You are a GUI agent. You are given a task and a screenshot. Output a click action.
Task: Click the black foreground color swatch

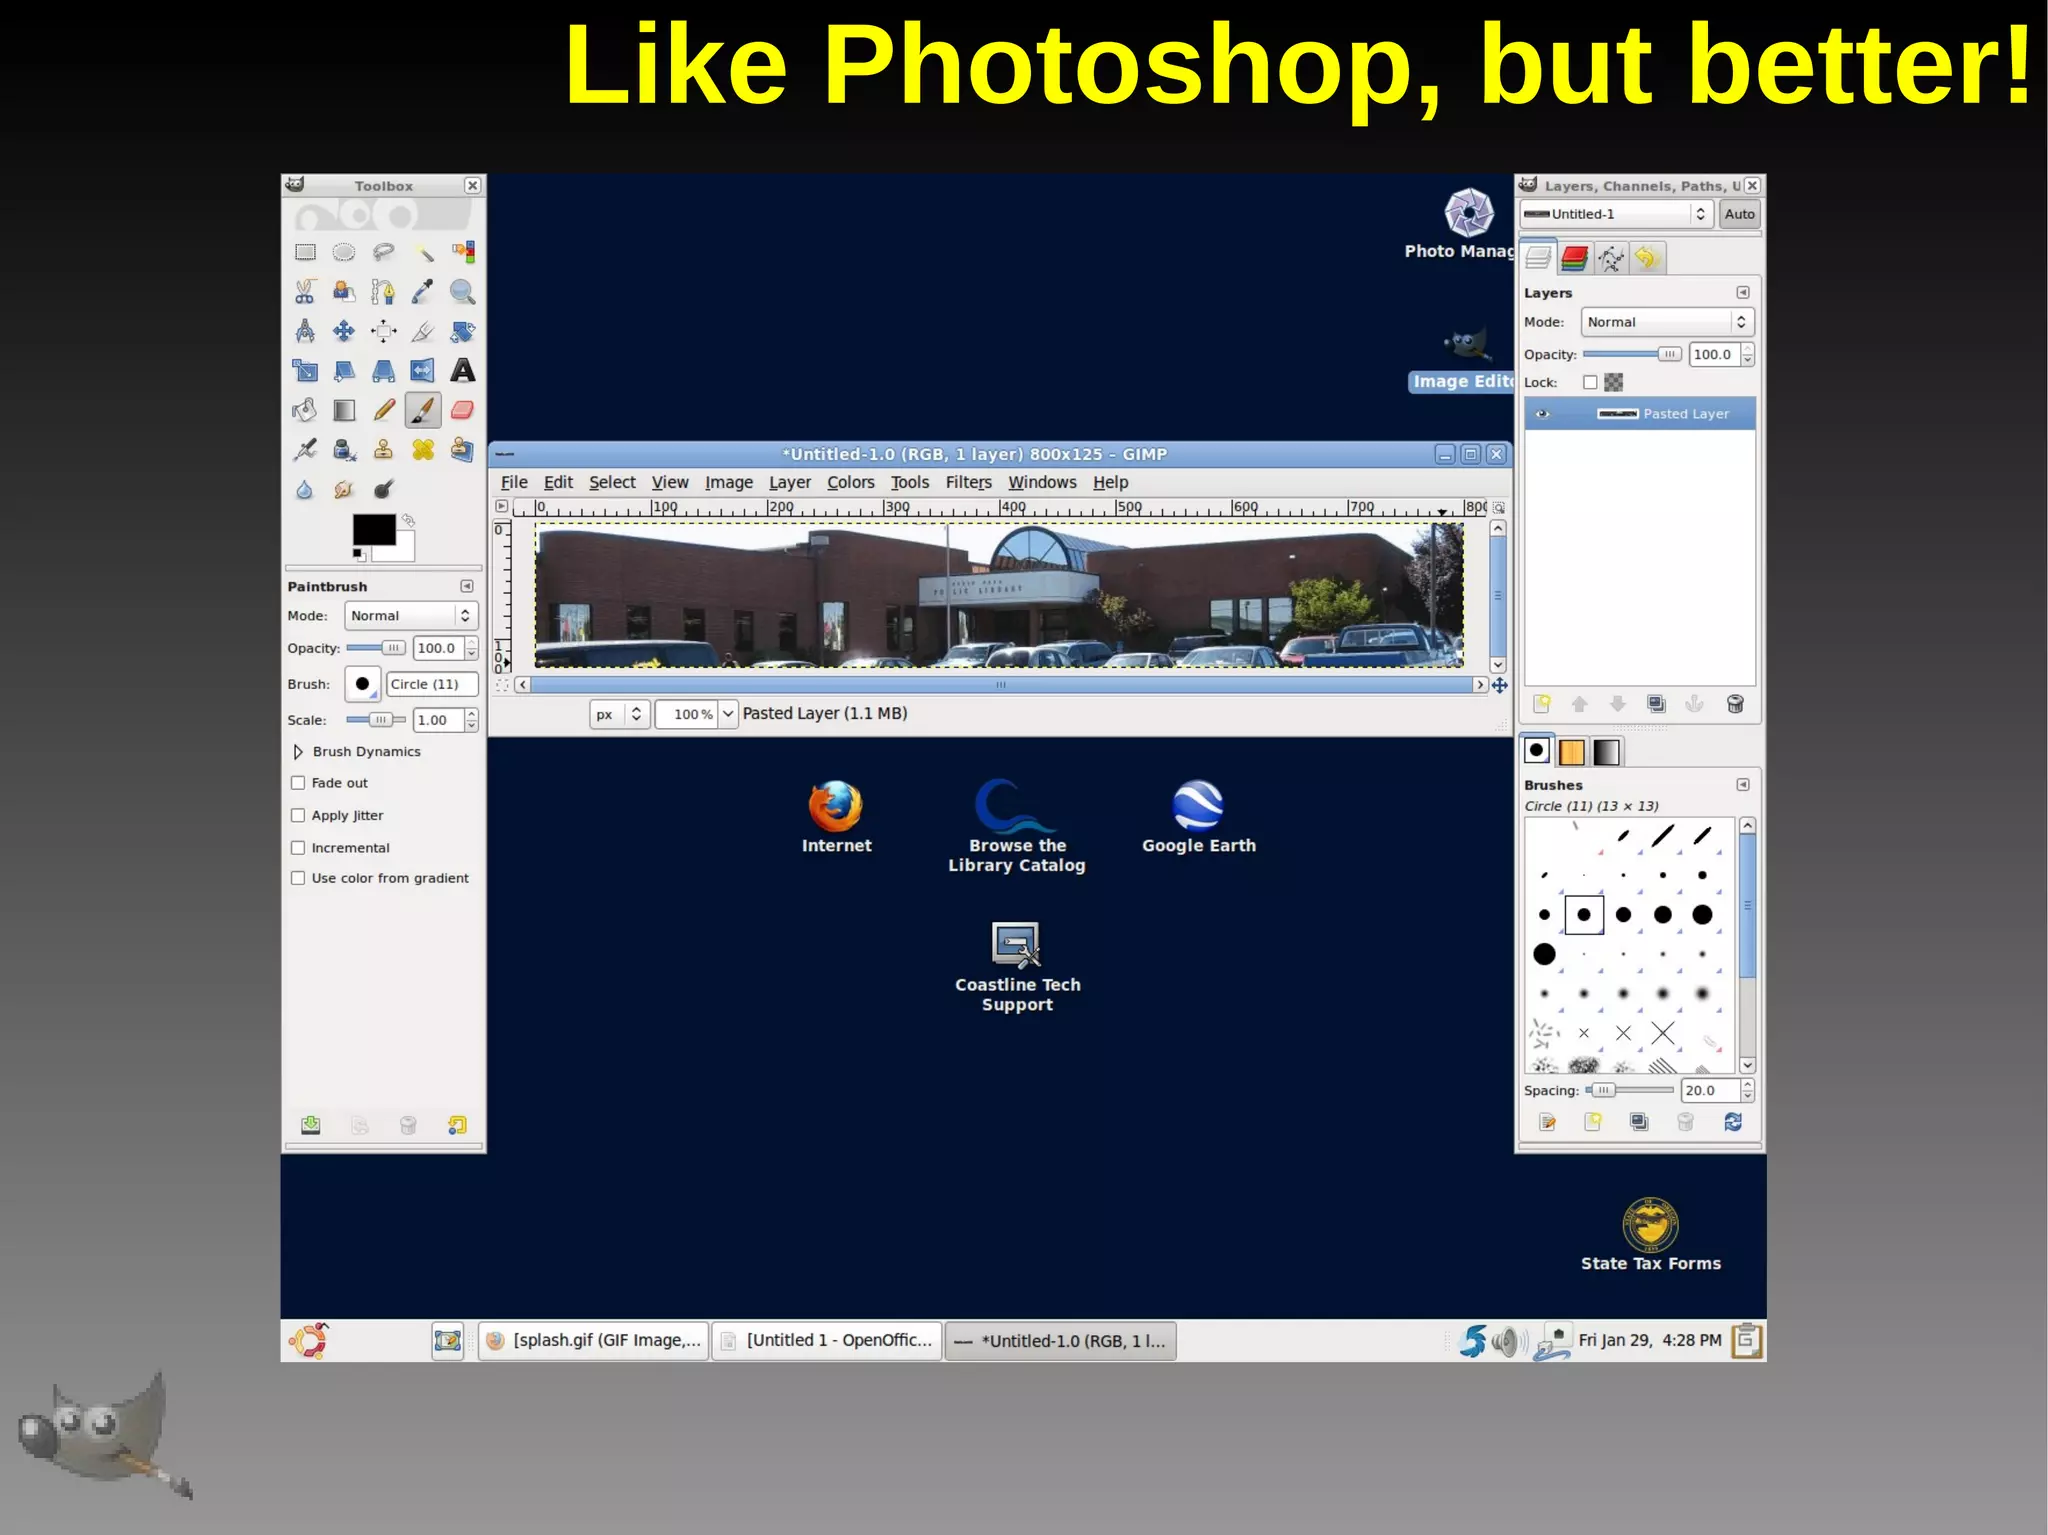pos(372,529)
